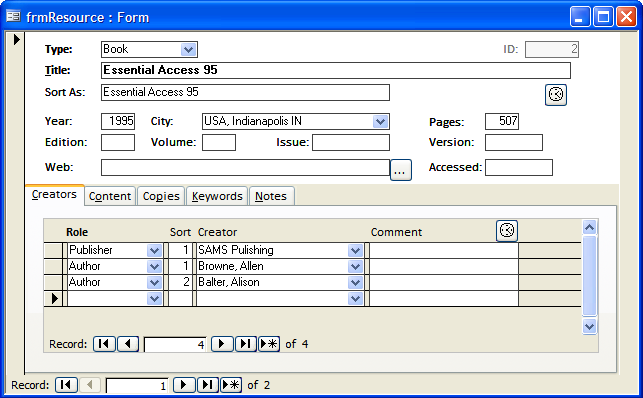Open the Type dropdown showing Book
Viewport: 643px width, 398px height.
[188, 50]
